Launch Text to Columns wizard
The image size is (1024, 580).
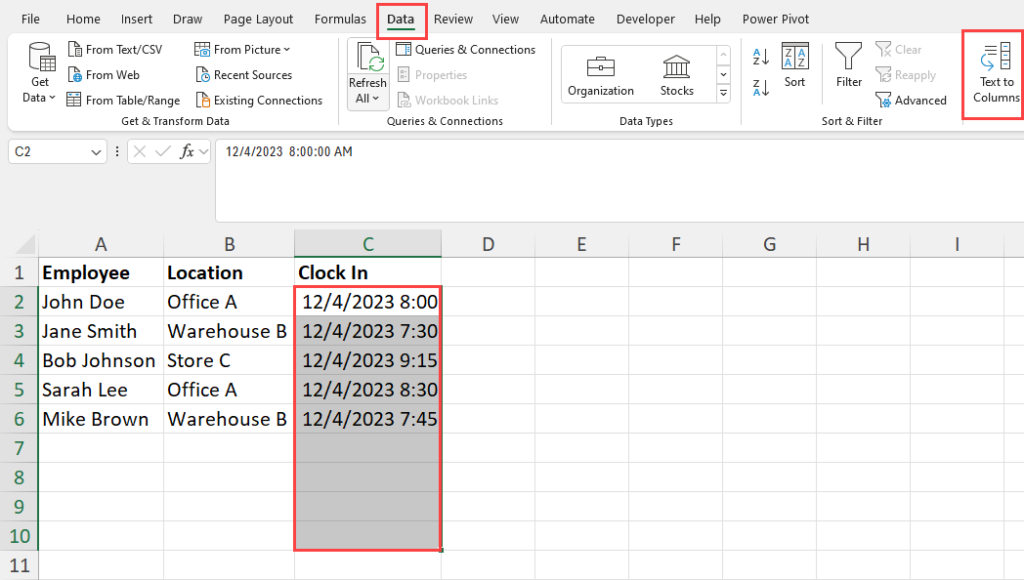pyautogui.click(x=996, y=73)
